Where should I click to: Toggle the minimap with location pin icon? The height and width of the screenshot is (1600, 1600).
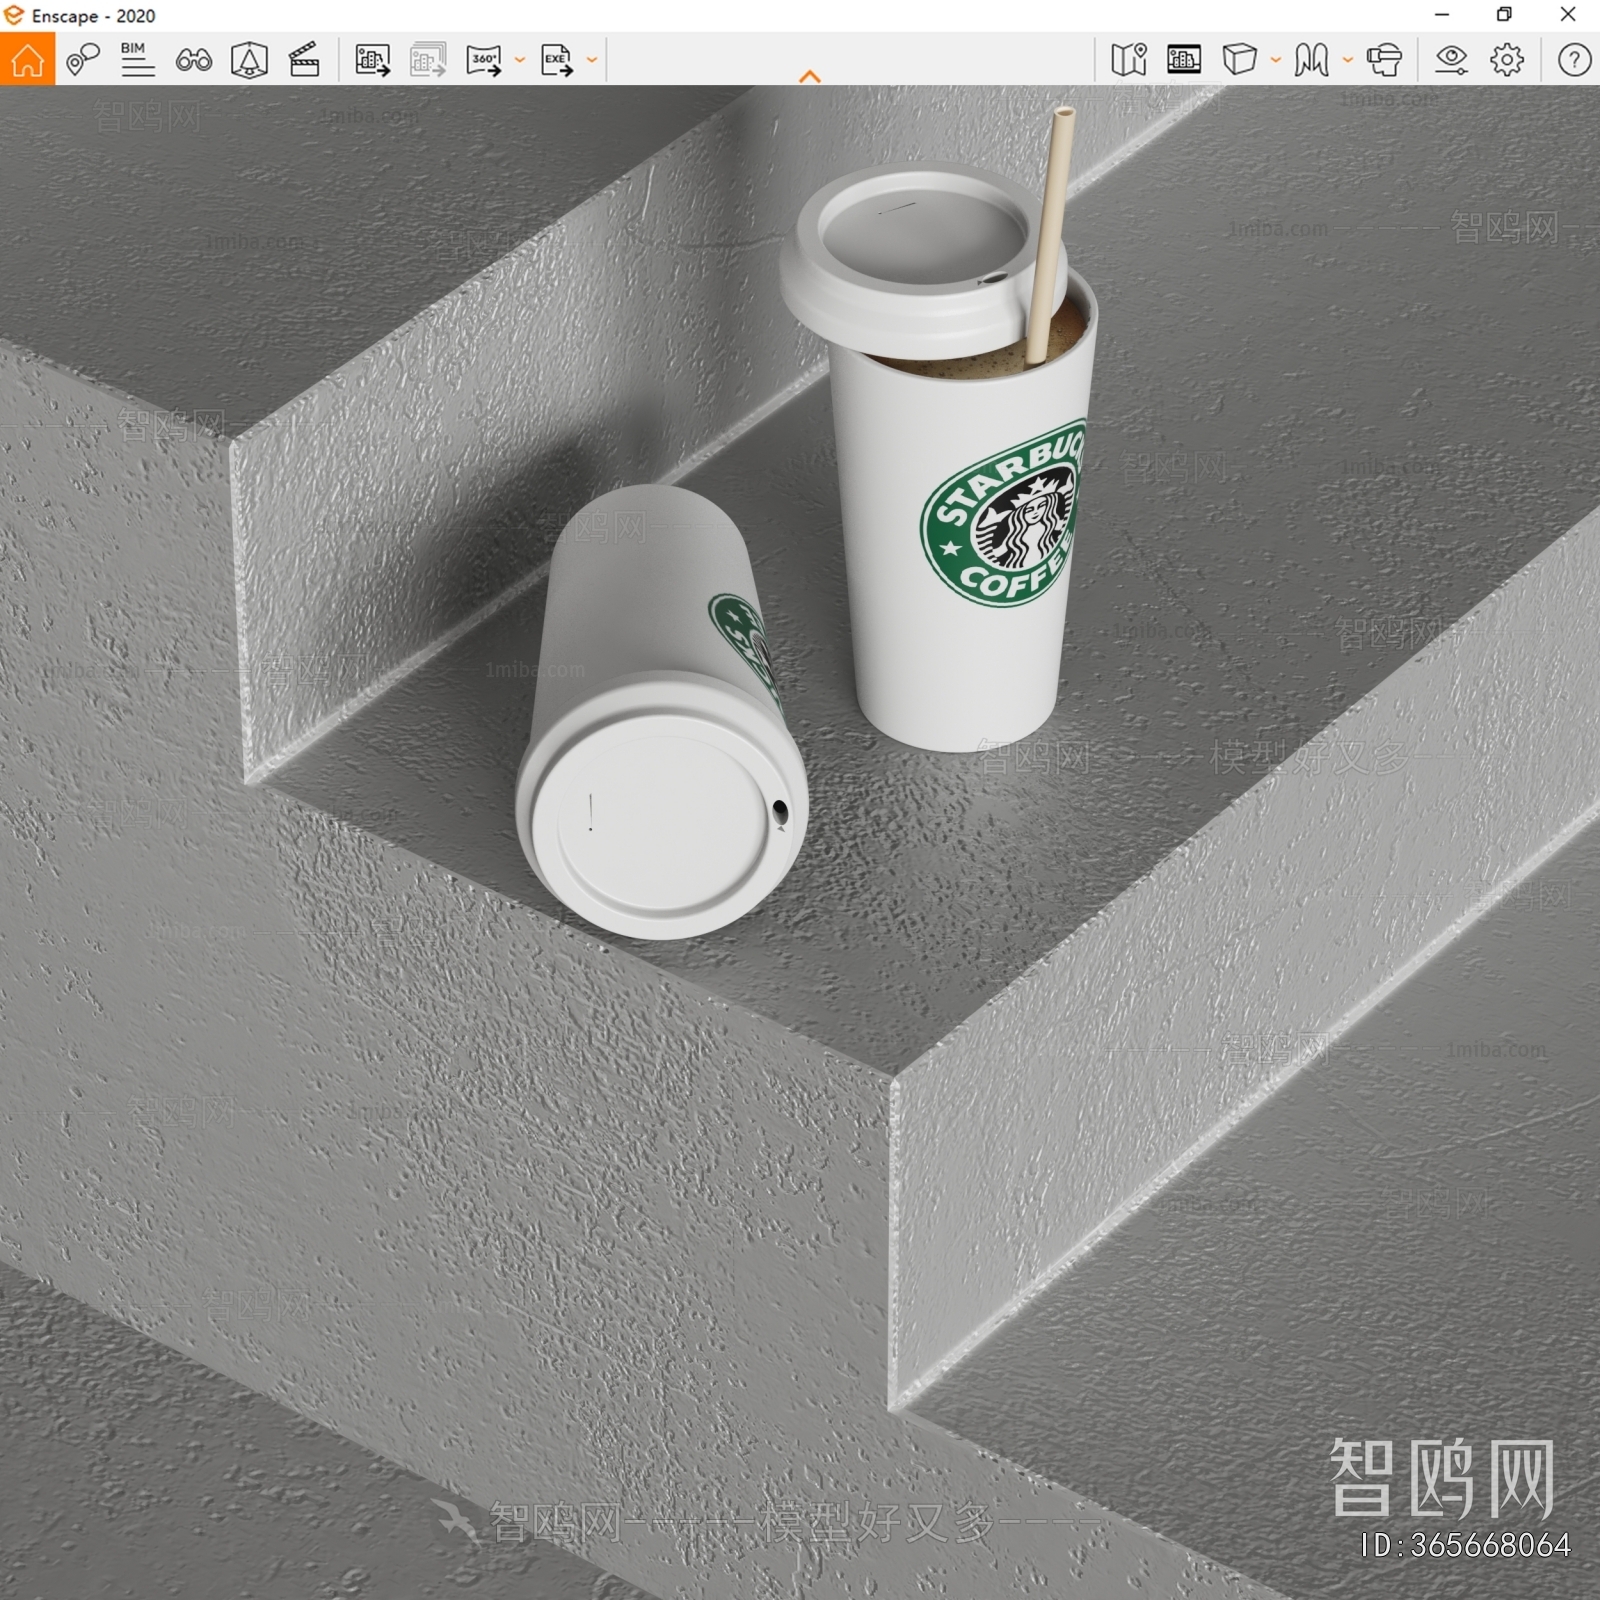click(x=1128, y=59)
